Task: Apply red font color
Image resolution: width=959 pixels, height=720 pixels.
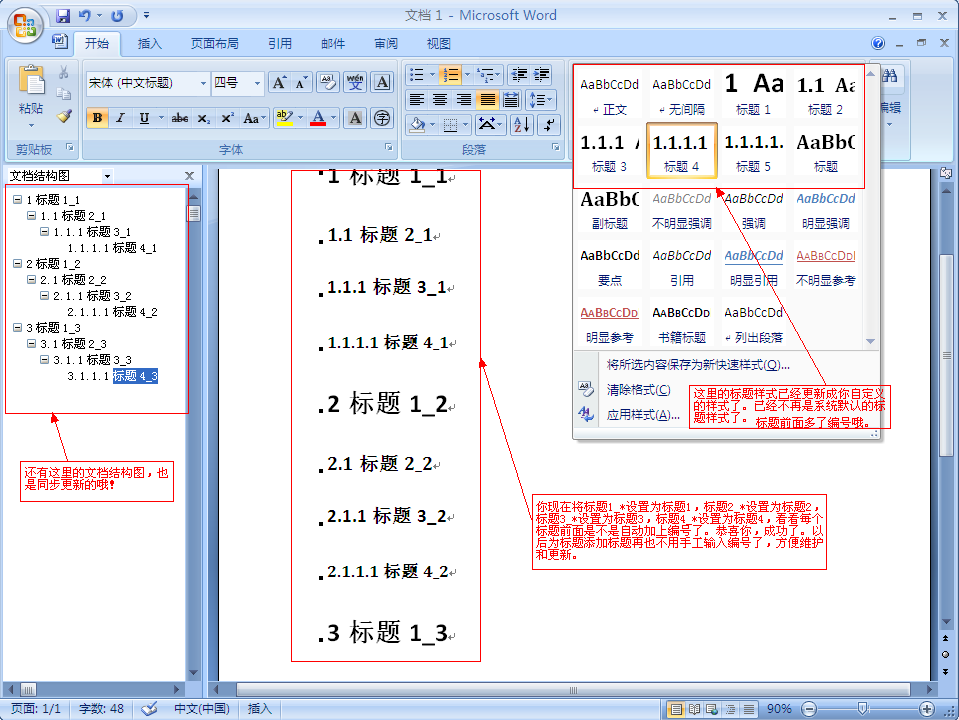Action: click(318, 118)
